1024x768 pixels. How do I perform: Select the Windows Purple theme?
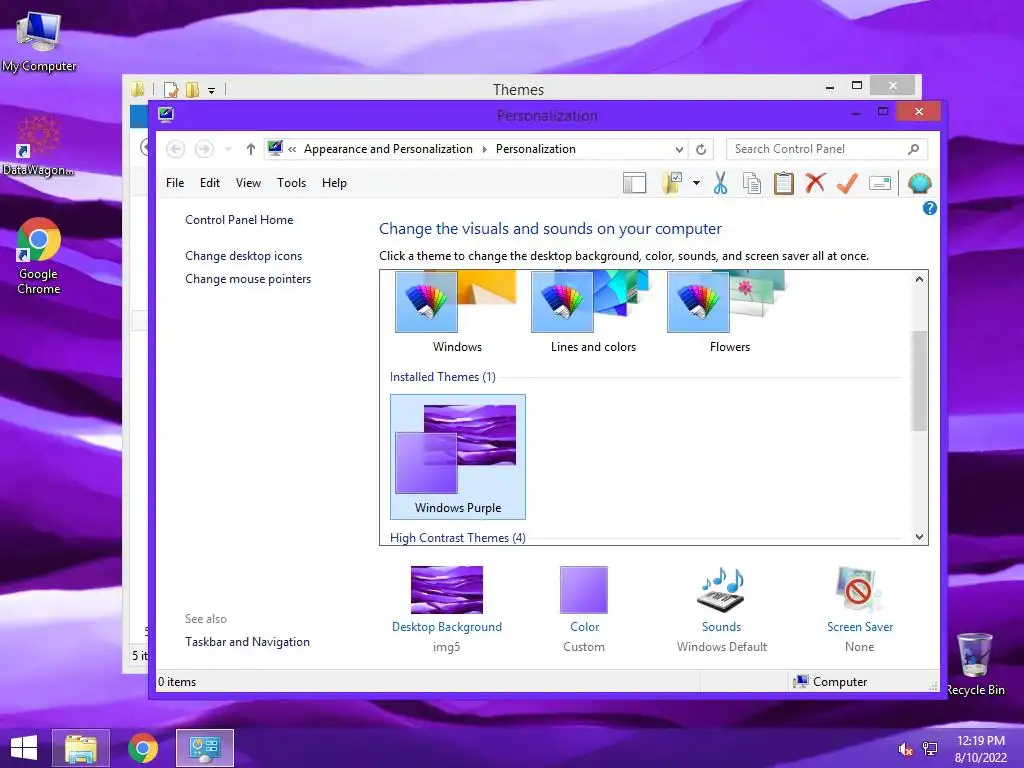coord(458,456)
